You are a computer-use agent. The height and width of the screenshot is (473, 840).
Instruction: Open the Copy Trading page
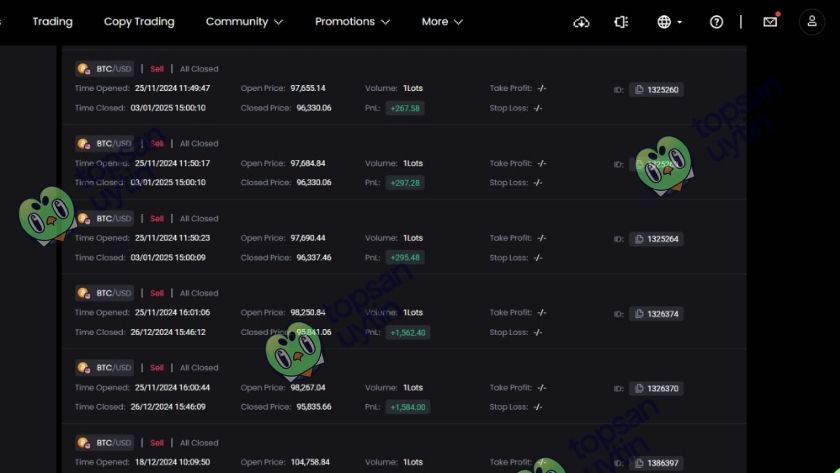[x=139, y=22]
